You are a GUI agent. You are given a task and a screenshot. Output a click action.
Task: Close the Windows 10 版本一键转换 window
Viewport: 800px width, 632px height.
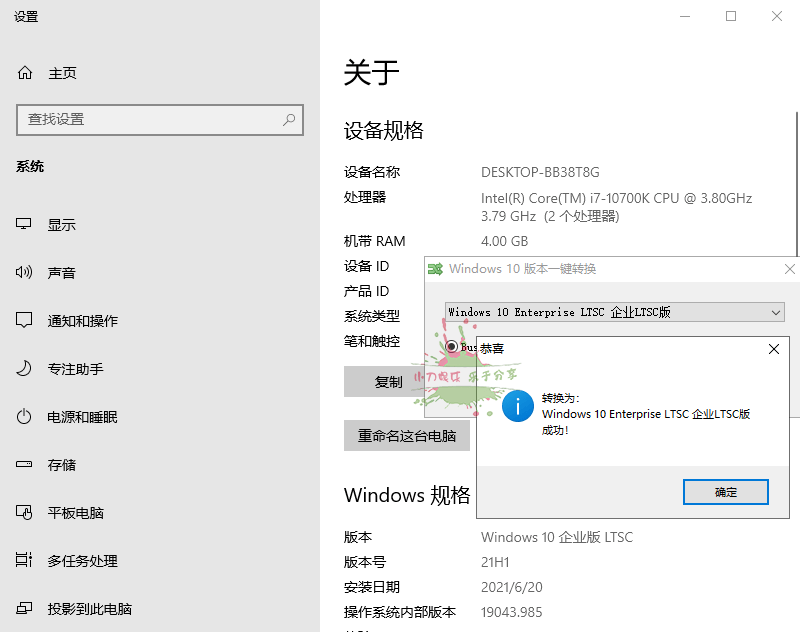[x=789, y=269]
